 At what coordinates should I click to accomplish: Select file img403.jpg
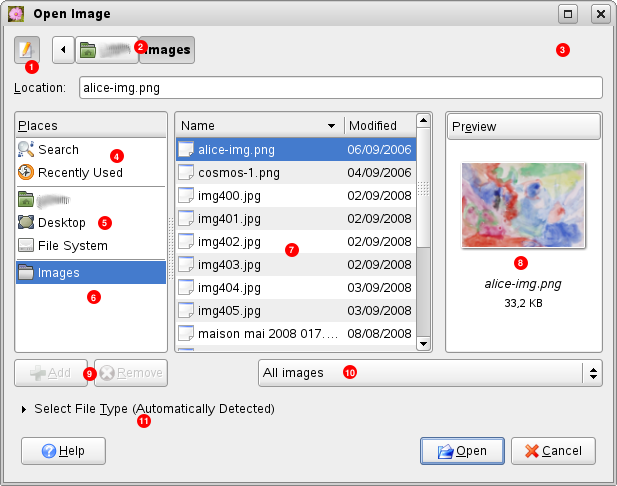coord(296,264)
